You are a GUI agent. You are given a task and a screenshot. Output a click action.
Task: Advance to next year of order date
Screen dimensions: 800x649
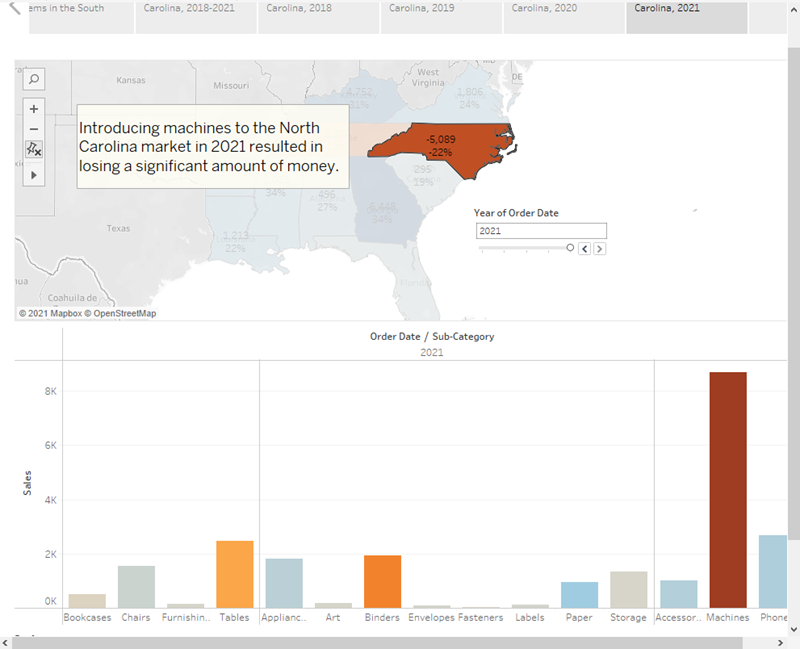pyautogui.click(x=600, y=248)
